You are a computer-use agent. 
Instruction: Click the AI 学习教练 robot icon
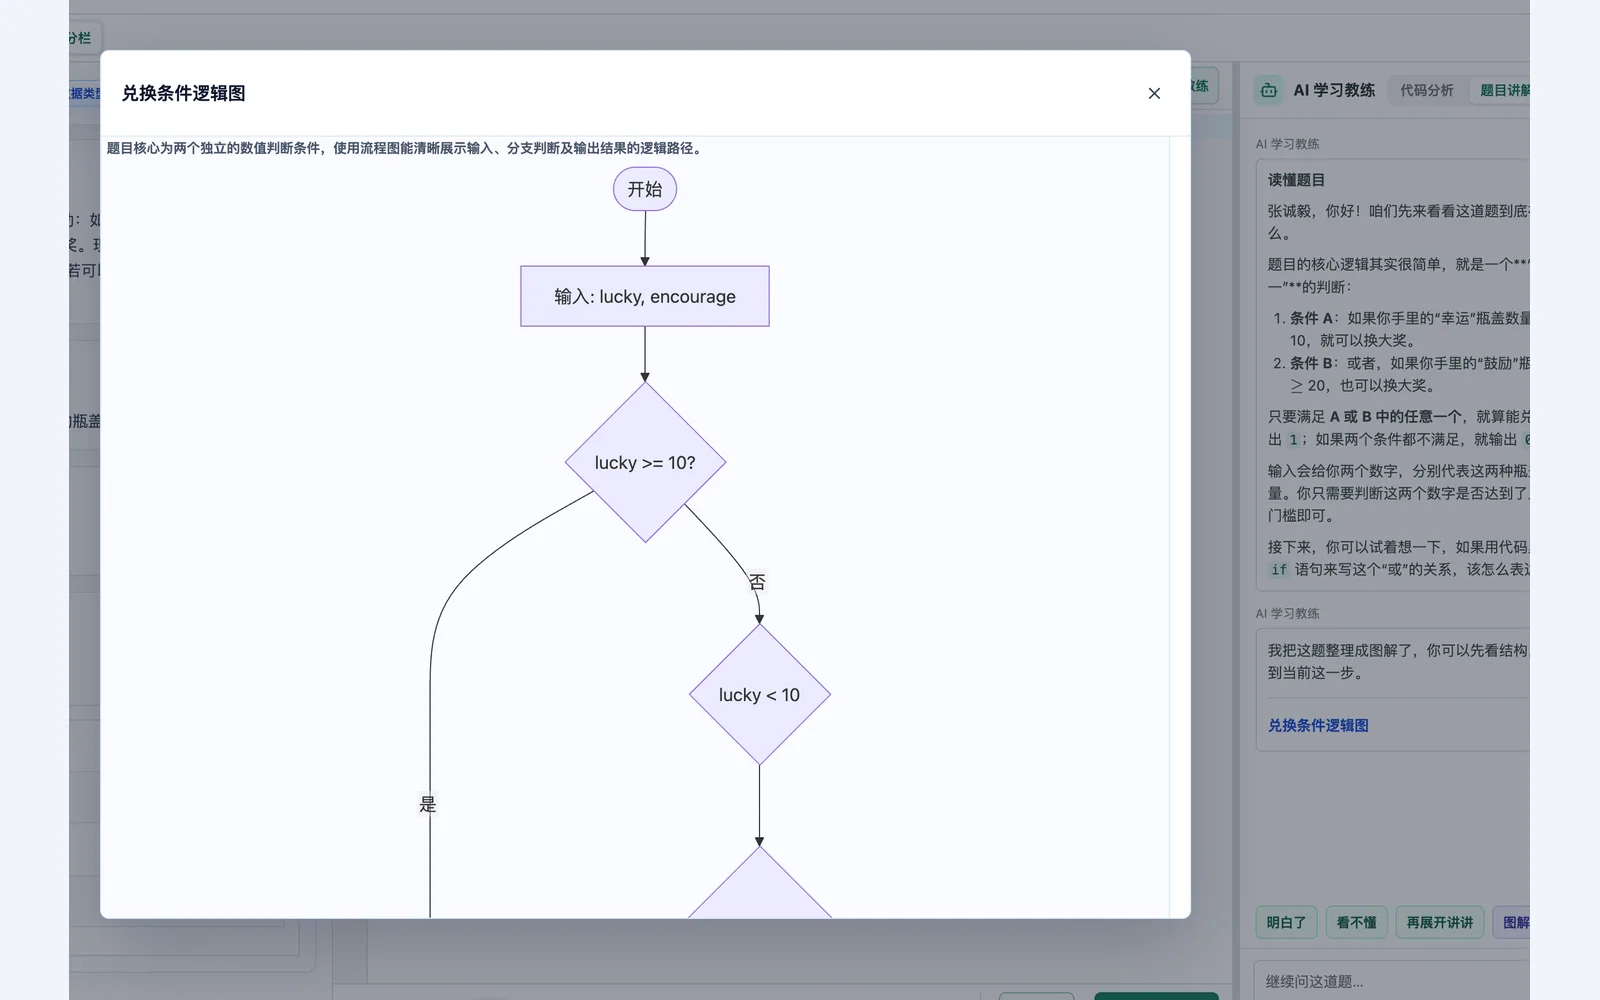(x=1269, y=90)
